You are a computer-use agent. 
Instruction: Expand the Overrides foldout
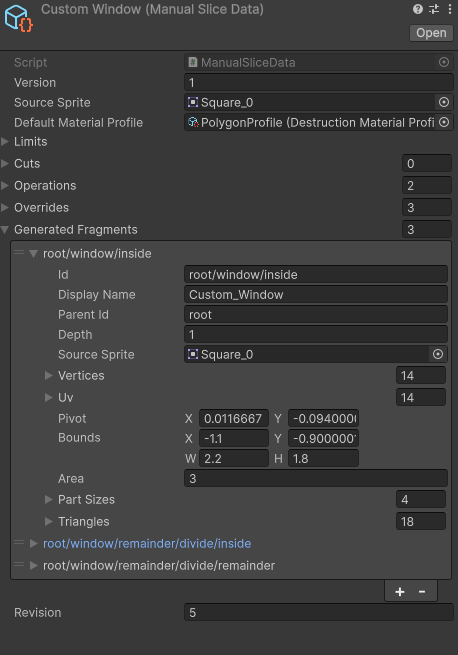click(5, 207)
